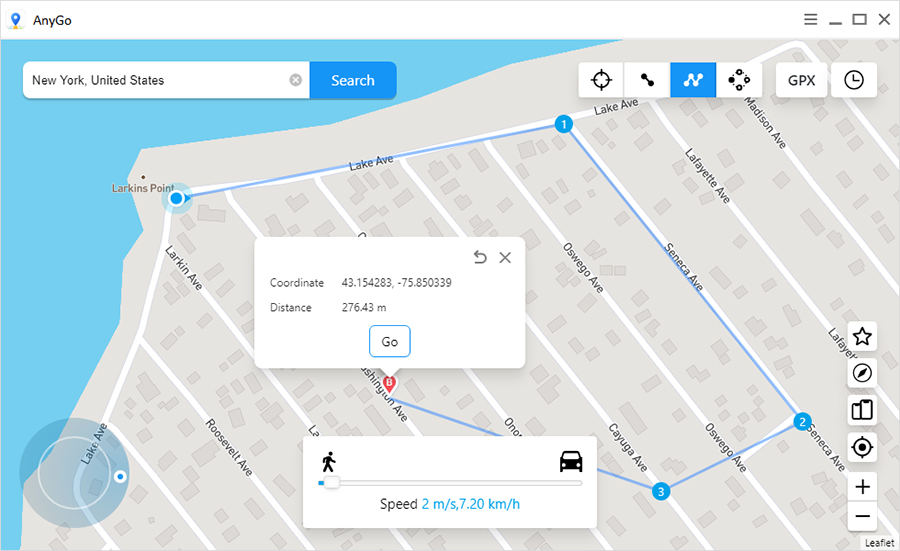The height and width of the screenshot is (551, 900).
Task: Undo last waypoint in the popup
Action: click(480, 258)
